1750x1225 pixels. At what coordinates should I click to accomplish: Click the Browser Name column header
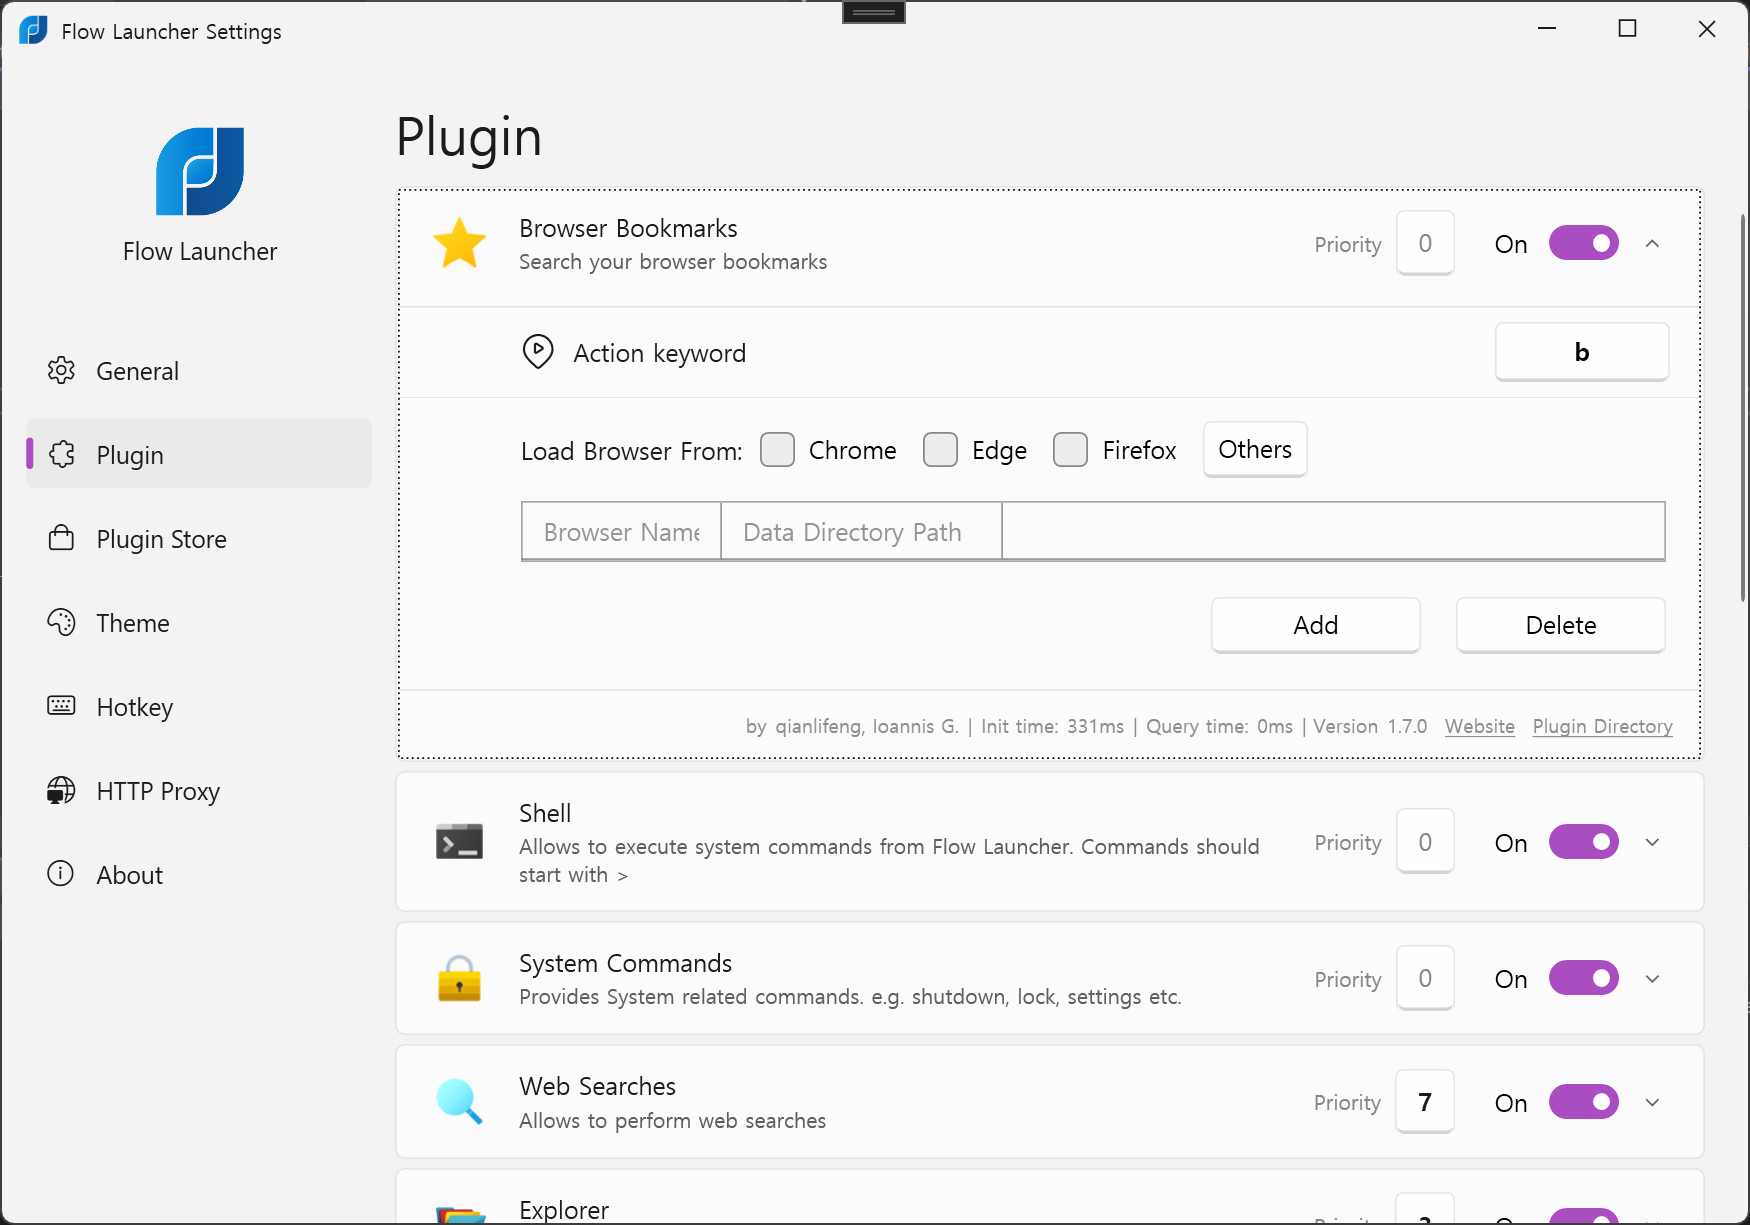point(621,531)
